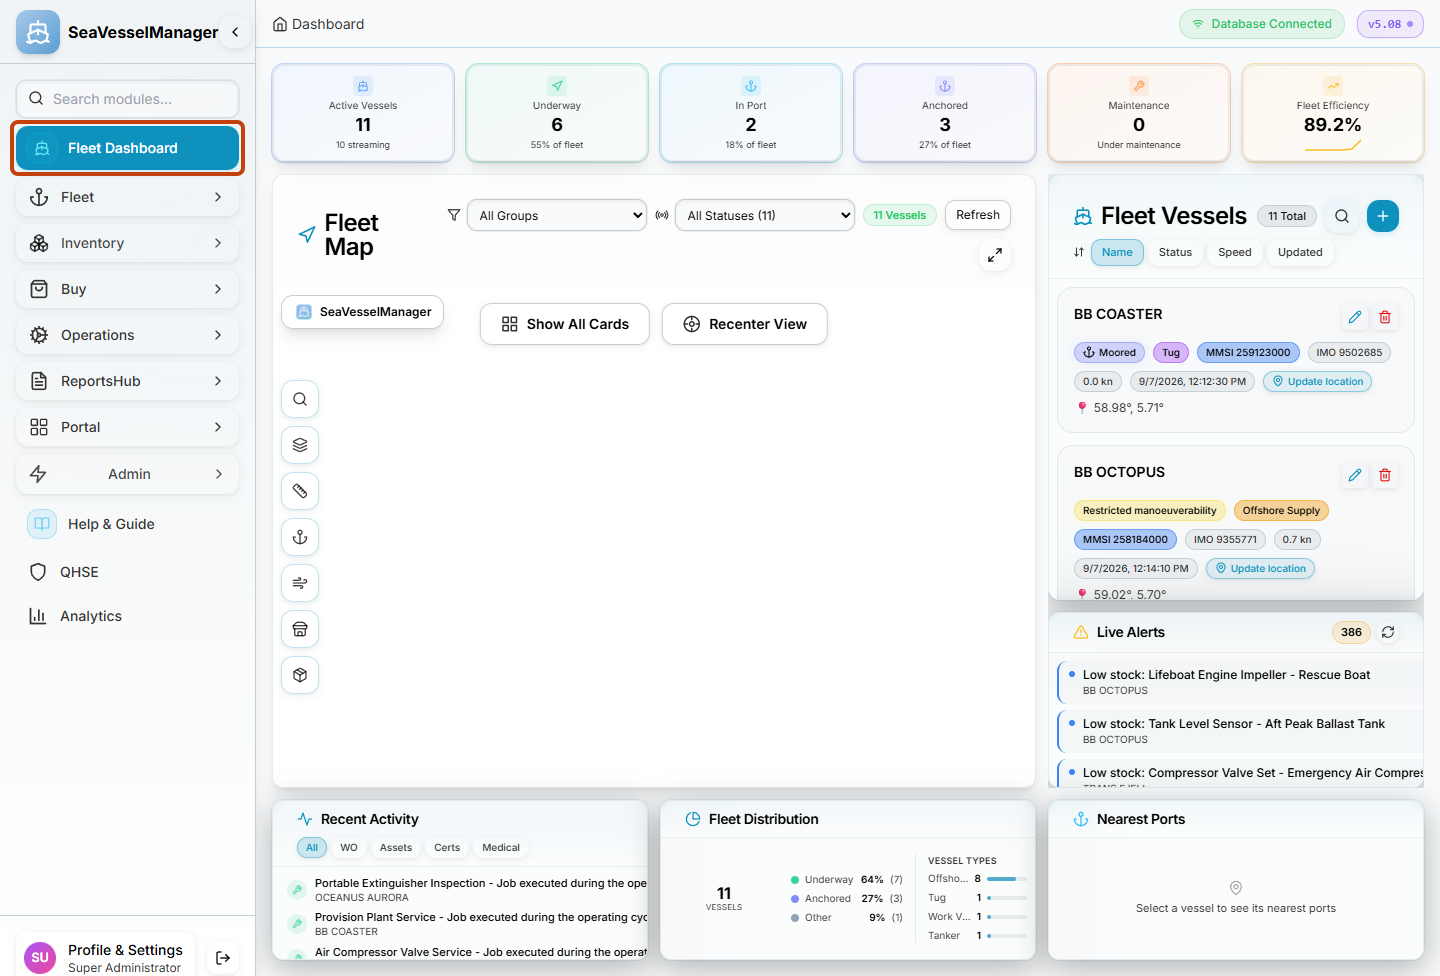The height and width of the screenshot is (976, 1440).
Task: Open the All Statuses (11) dropdown
Action: [x=765, y=215]
